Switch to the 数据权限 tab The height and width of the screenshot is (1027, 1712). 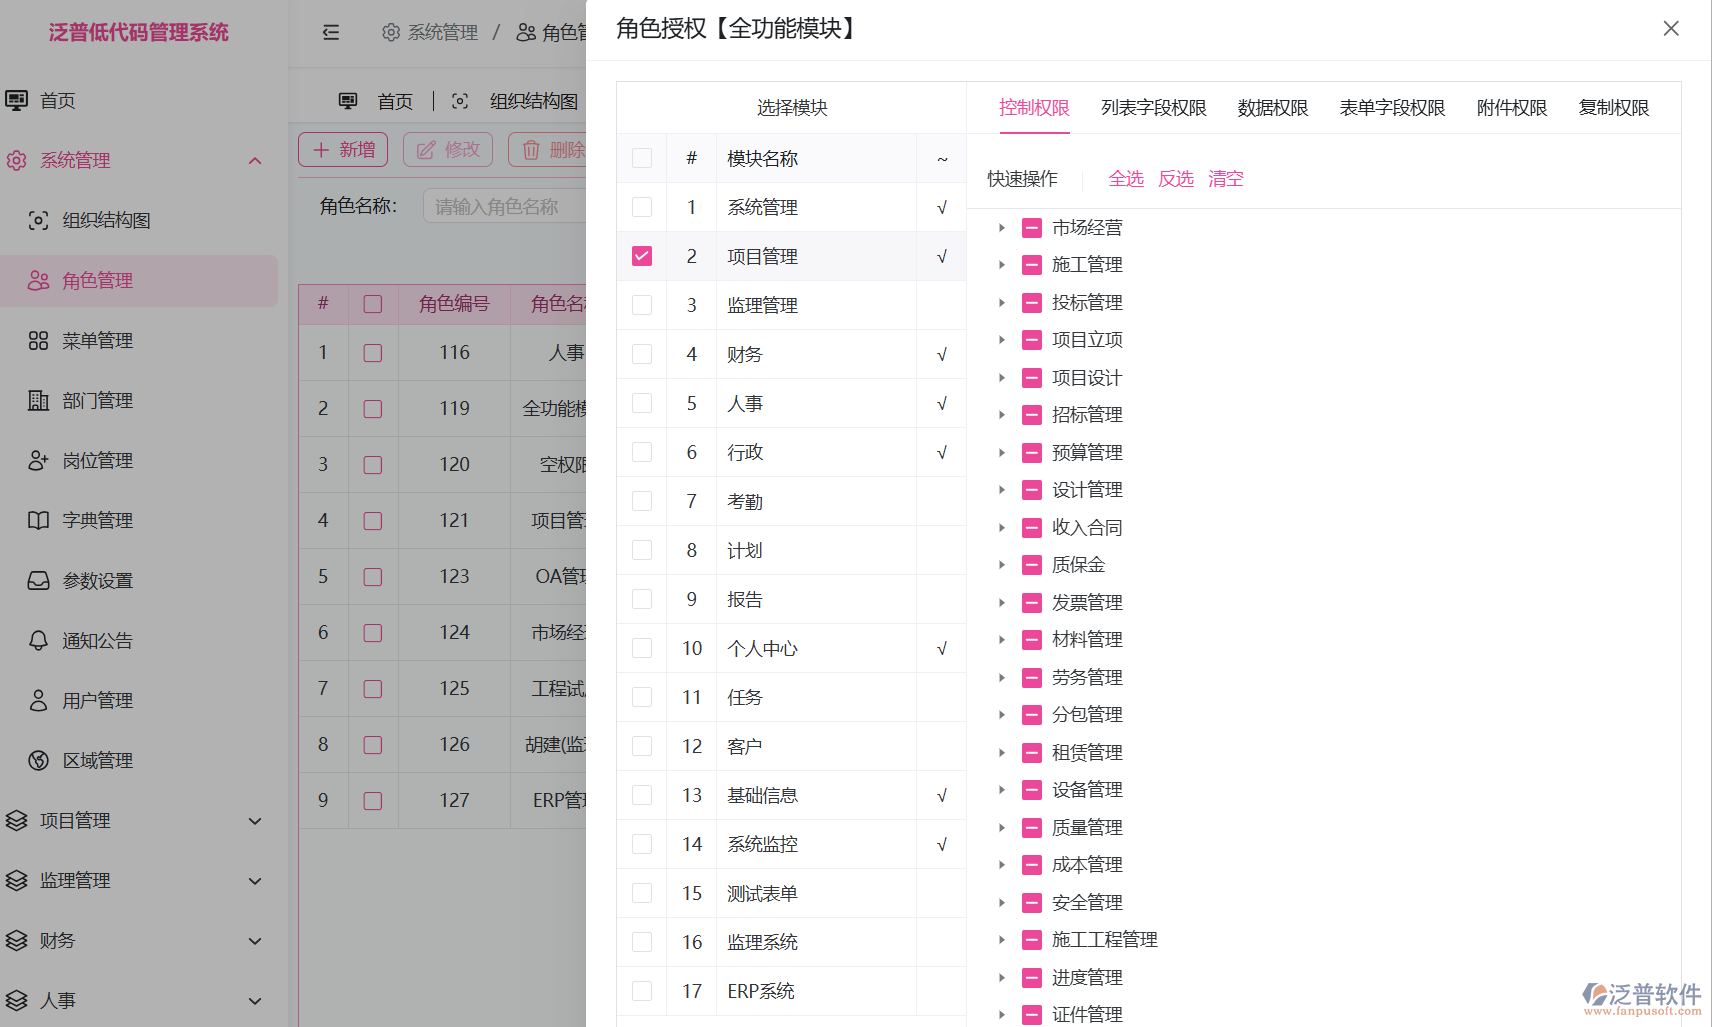(1272, 107)
